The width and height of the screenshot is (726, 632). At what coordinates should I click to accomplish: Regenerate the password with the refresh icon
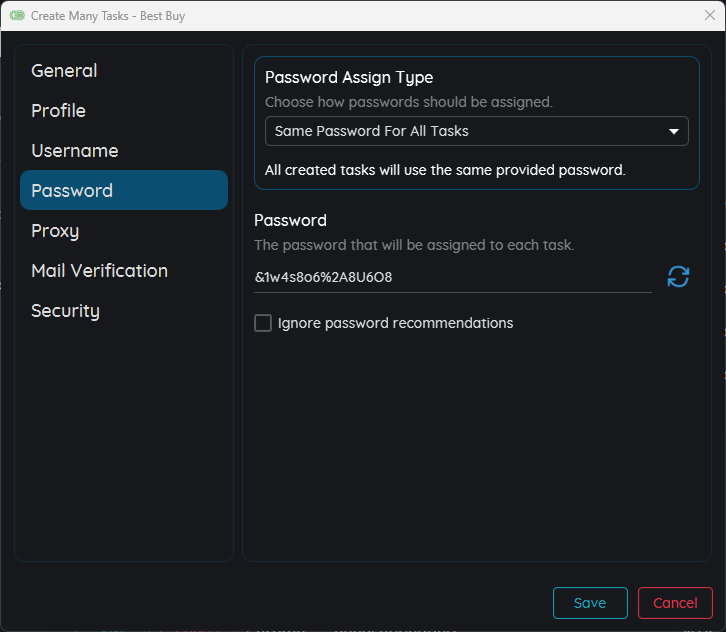tap(678, 277)
